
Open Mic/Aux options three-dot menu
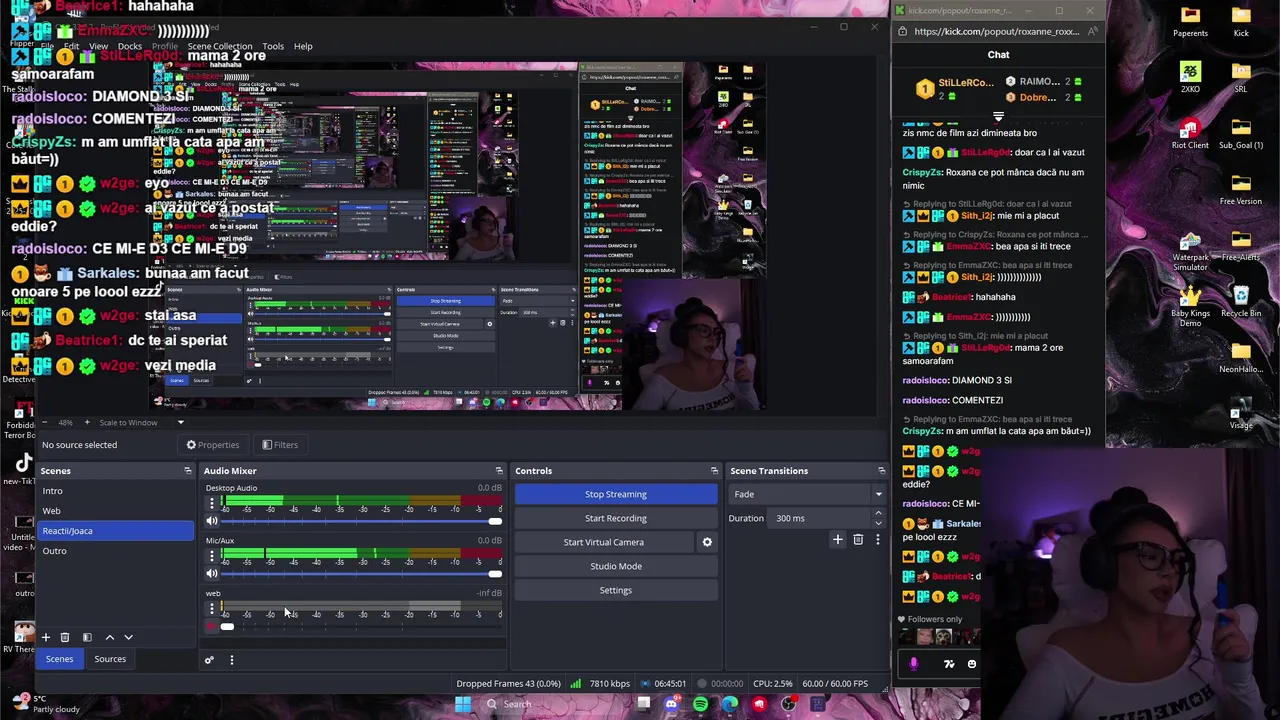coord(211,555)
